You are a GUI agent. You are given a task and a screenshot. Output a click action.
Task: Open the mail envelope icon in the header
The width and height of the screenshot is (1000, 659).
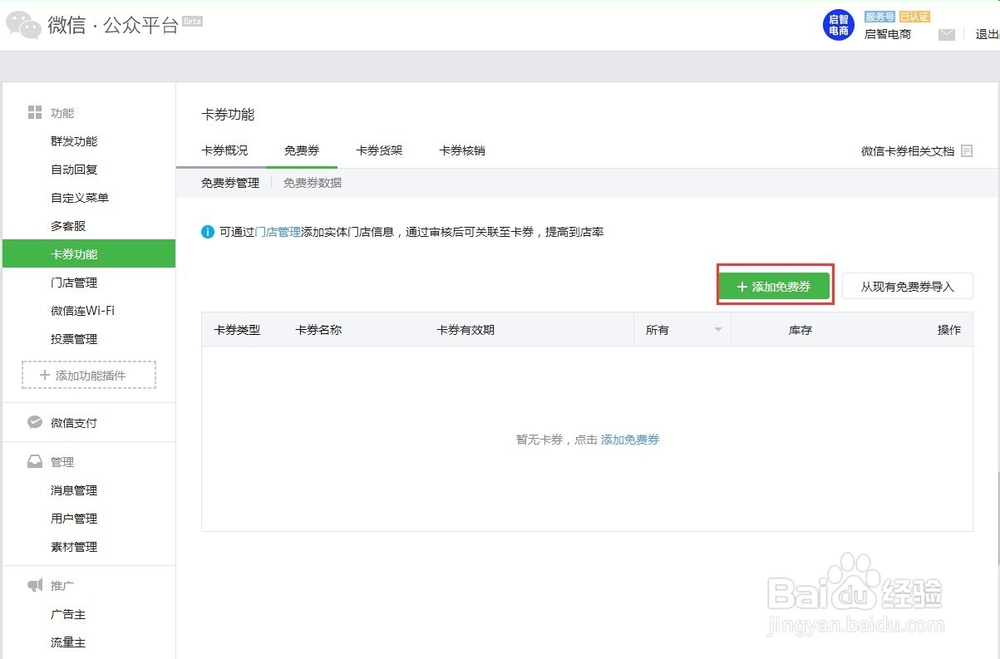click(x=946, y=33)
